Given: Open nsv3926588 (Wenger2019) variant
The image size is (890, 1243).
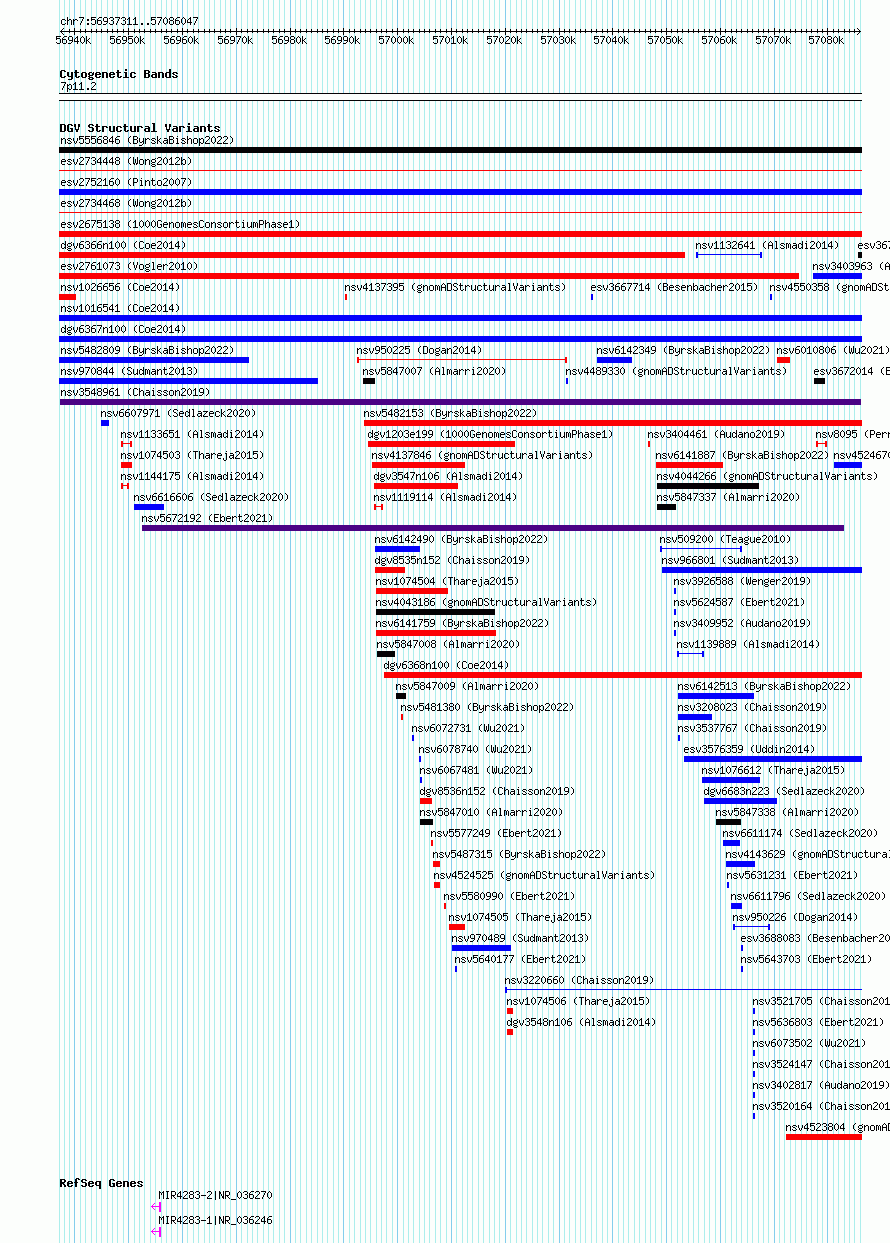Looking at the screenshot, I should coord(742,581).
